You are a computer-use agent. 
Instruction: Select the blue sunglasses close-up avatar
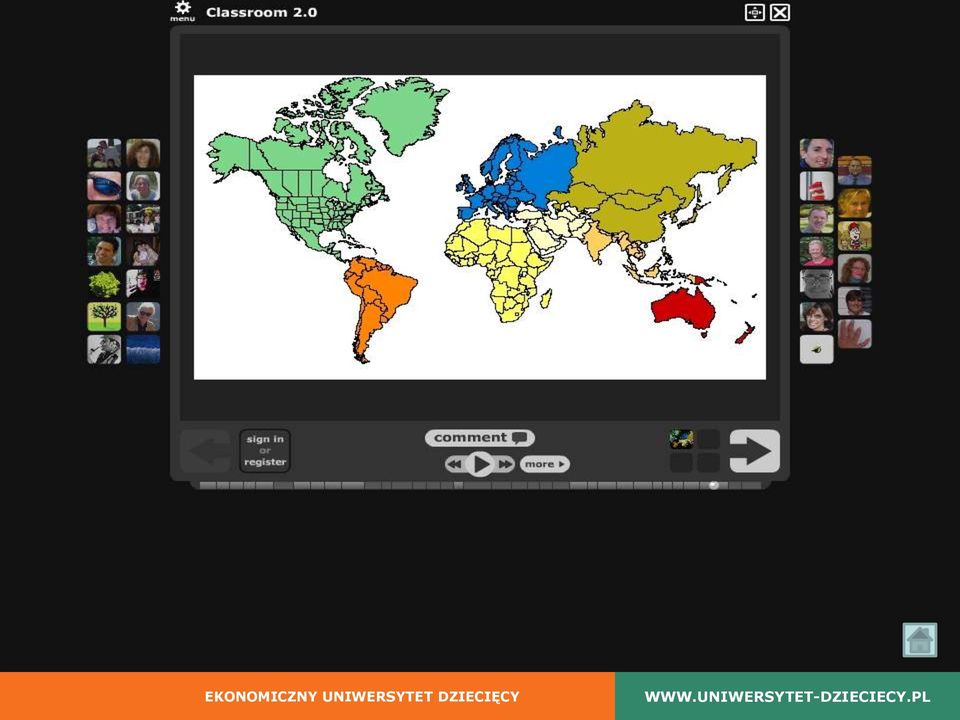point(104,186)
